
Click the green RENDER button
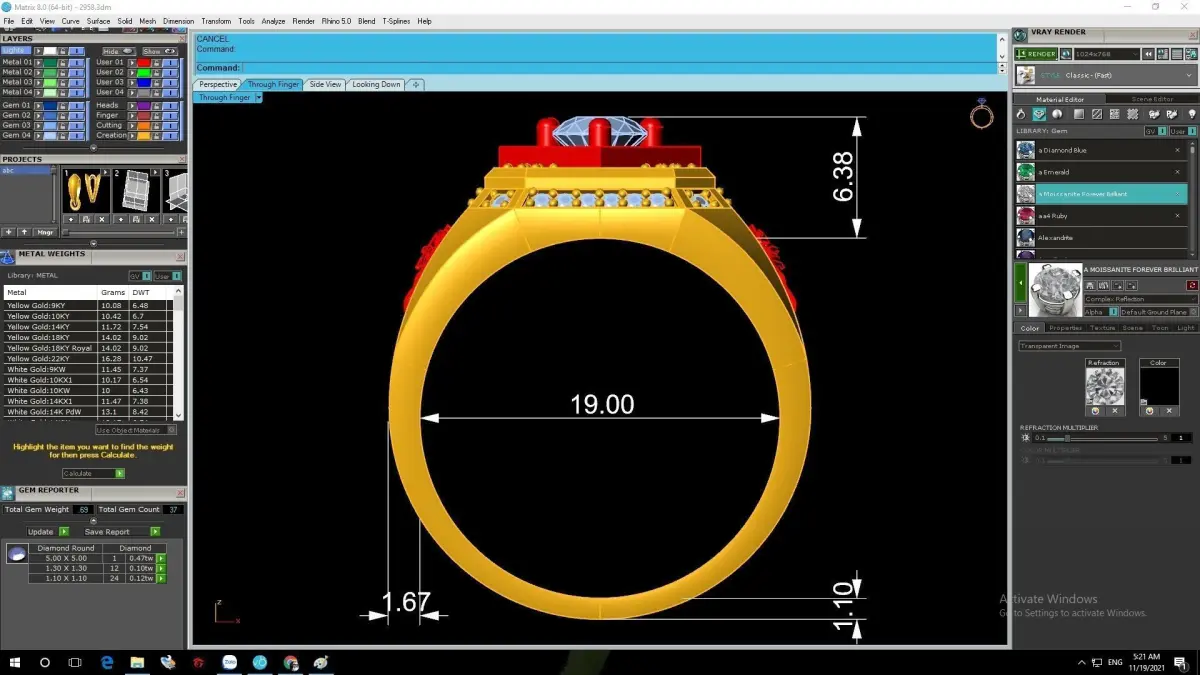[x=1036, y=54]
